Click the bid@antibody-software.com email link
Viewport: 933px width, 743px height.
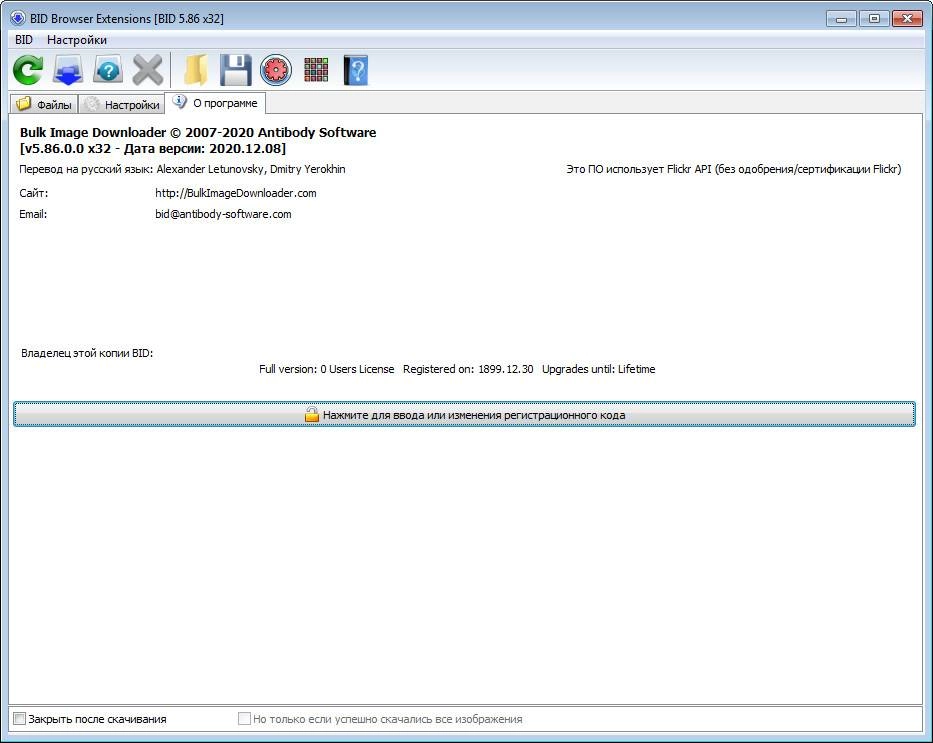(x=223, y=214)
